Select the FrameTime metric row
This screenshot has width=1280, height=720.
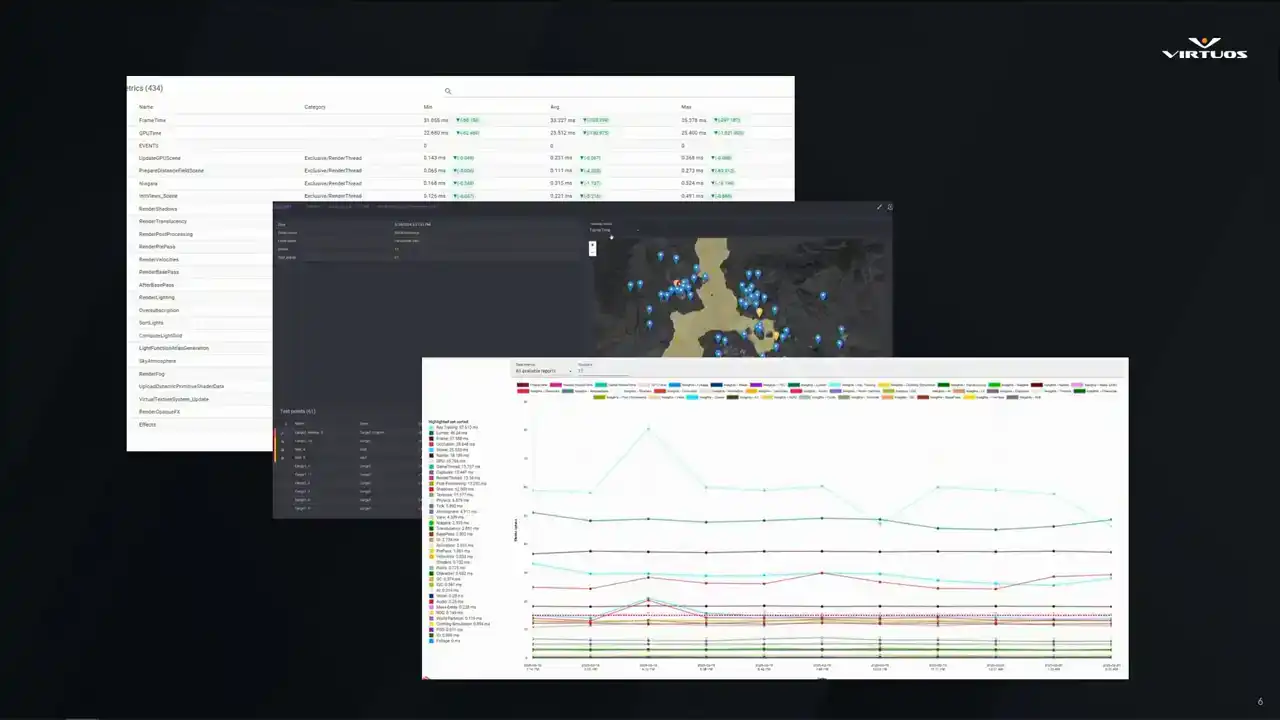(x=152, y=120)
